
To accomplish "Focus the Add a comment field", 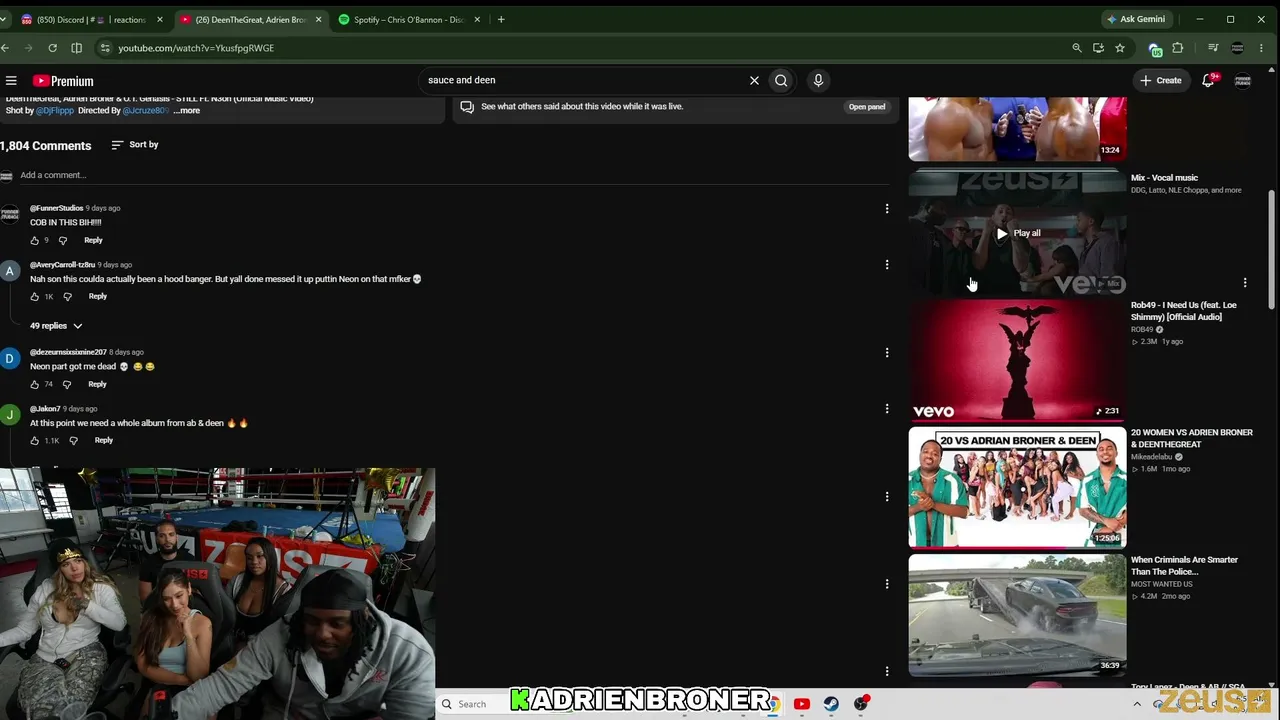I will point(455,176).
